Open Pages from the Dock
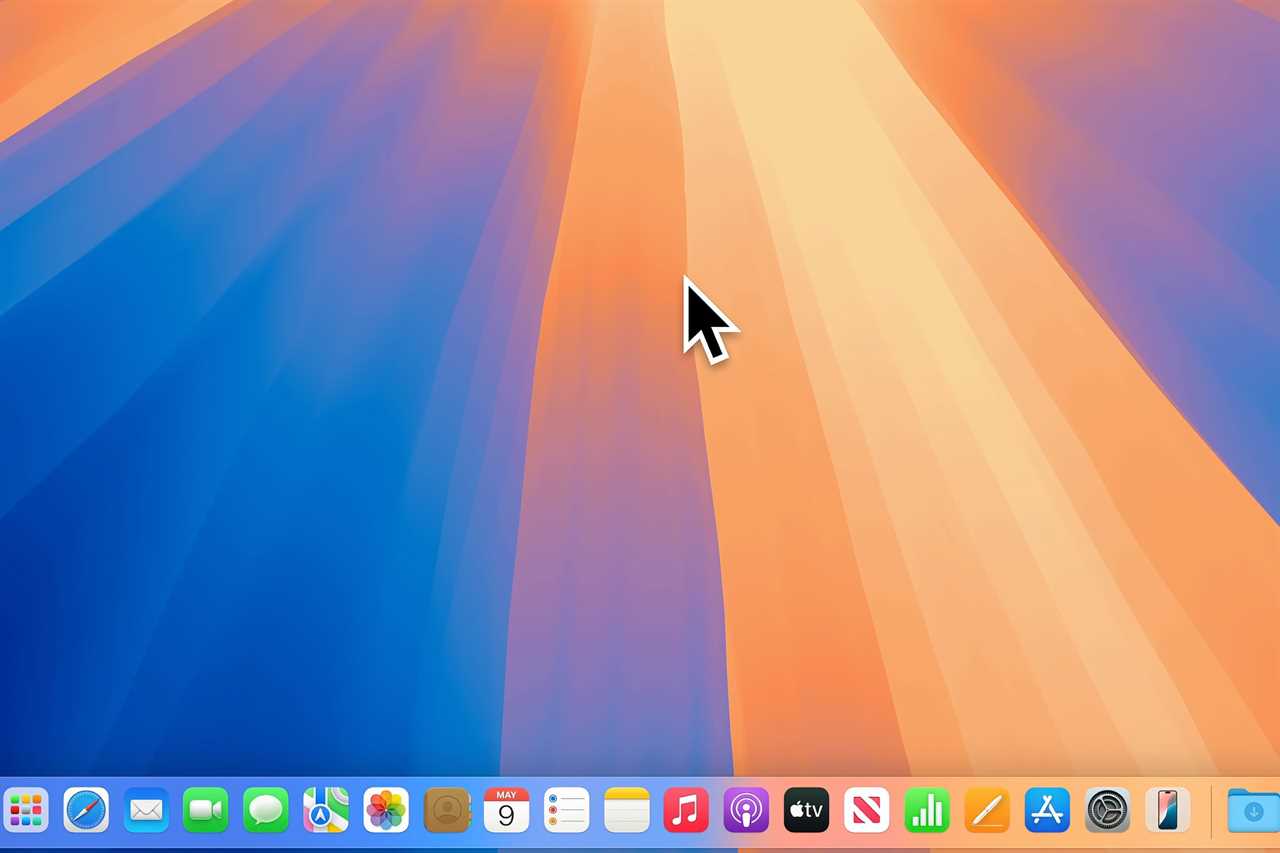The image size is (1280, 853). [986, 810]
